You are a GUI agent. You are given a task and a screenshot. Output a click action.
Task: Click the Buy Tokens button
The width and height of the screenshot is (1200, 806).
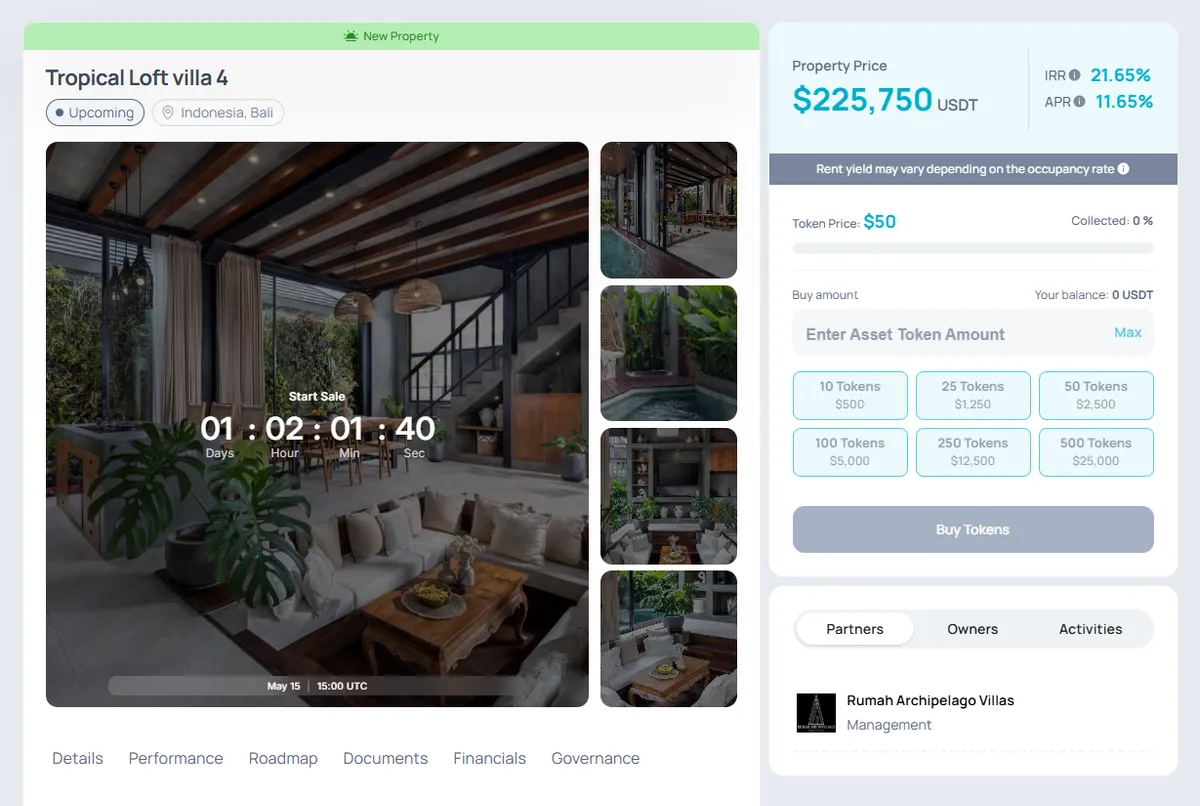point(973,529)
